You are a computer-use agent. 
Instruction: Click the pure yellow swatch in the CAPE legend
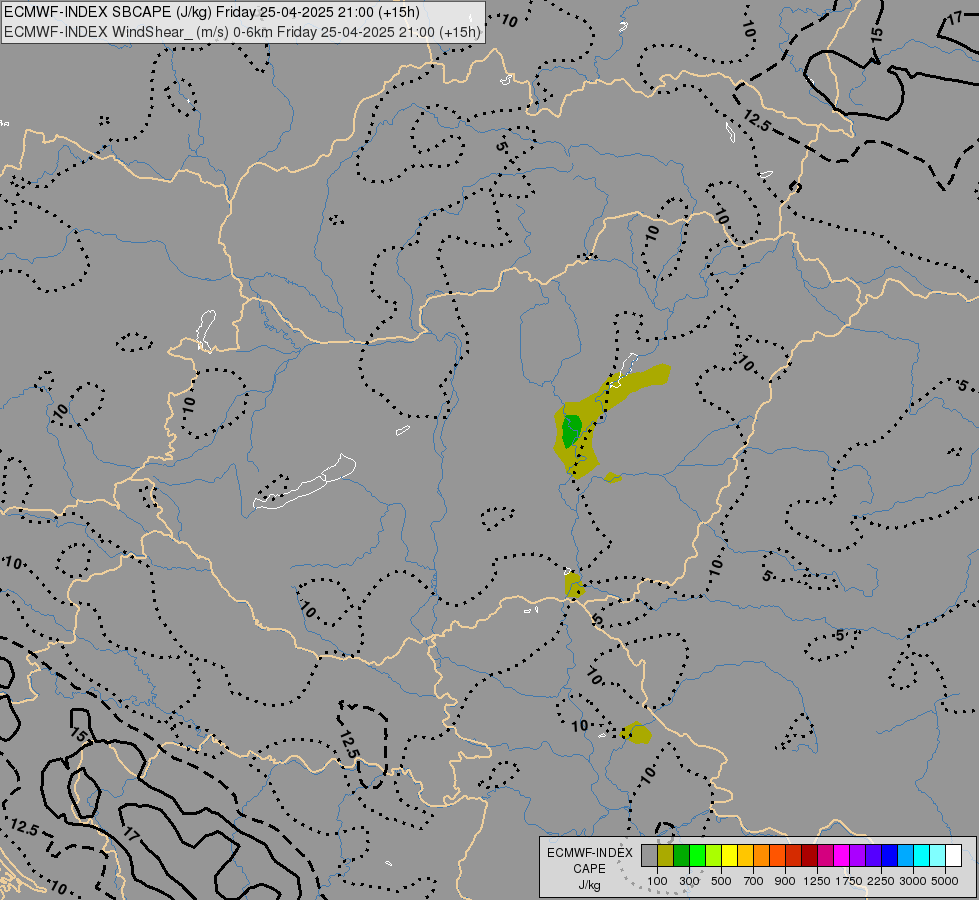click(729, 855)
